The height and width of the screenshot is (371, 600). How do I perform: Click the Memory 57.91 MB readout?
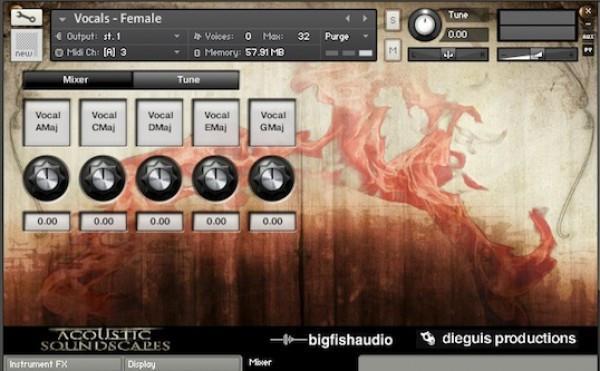click(x=264, y=52)
